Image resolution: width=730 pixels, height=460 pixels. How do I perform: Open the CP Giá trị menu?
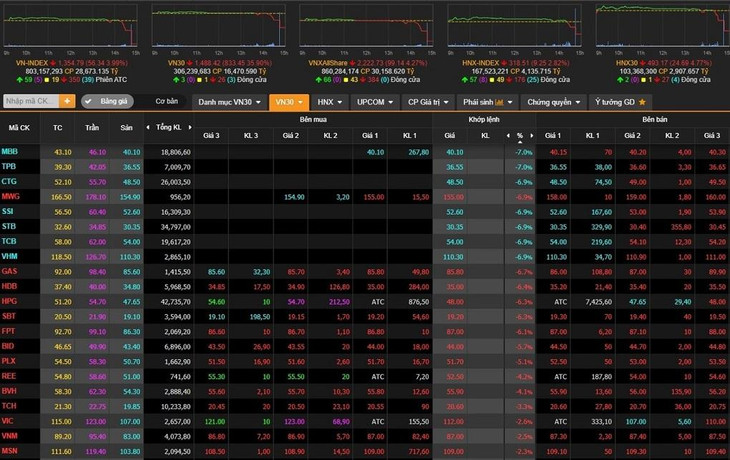point(428,101)
